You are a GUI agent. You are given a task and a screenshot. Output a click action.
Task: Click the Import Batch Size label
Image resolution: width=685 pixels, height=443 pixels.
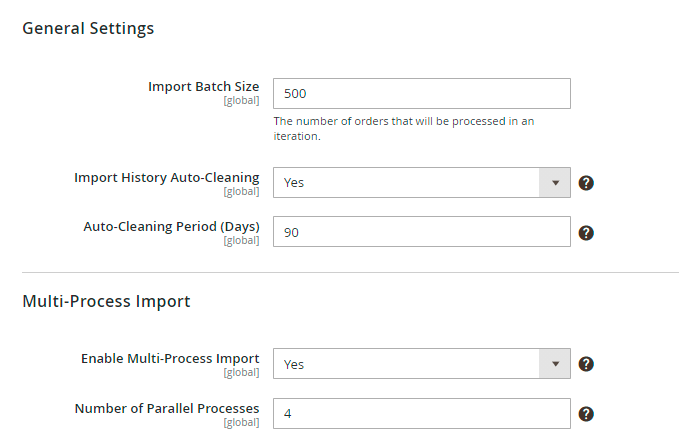(203, 87)
